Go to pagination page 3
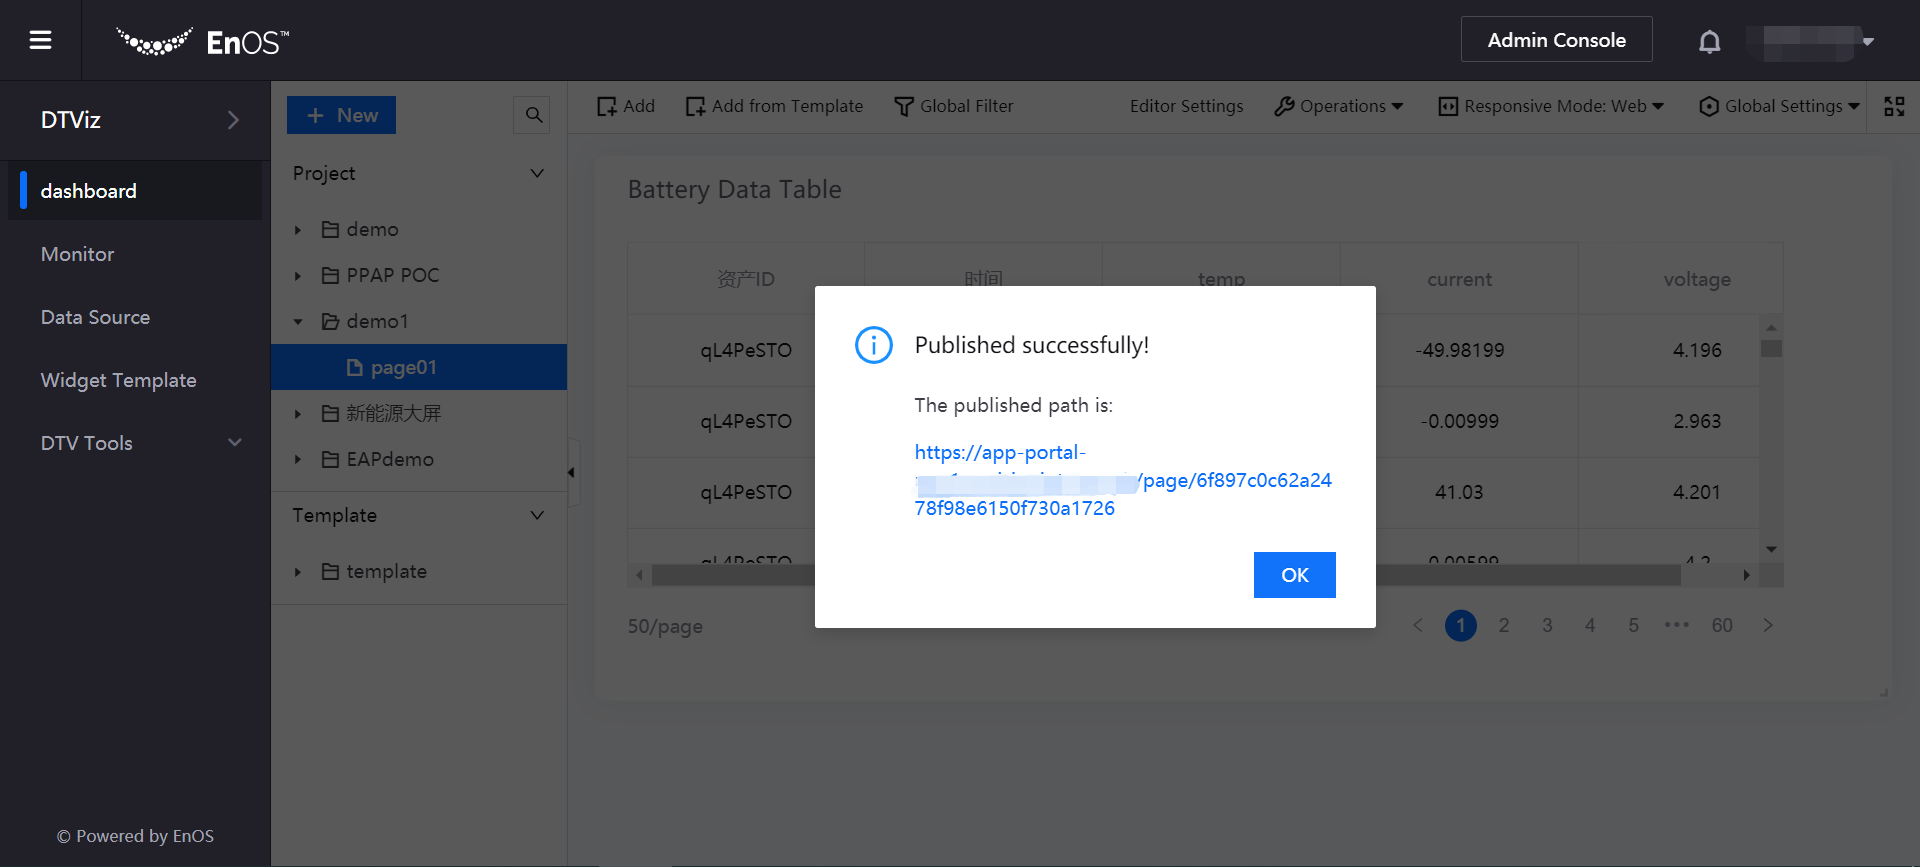 1547,626
